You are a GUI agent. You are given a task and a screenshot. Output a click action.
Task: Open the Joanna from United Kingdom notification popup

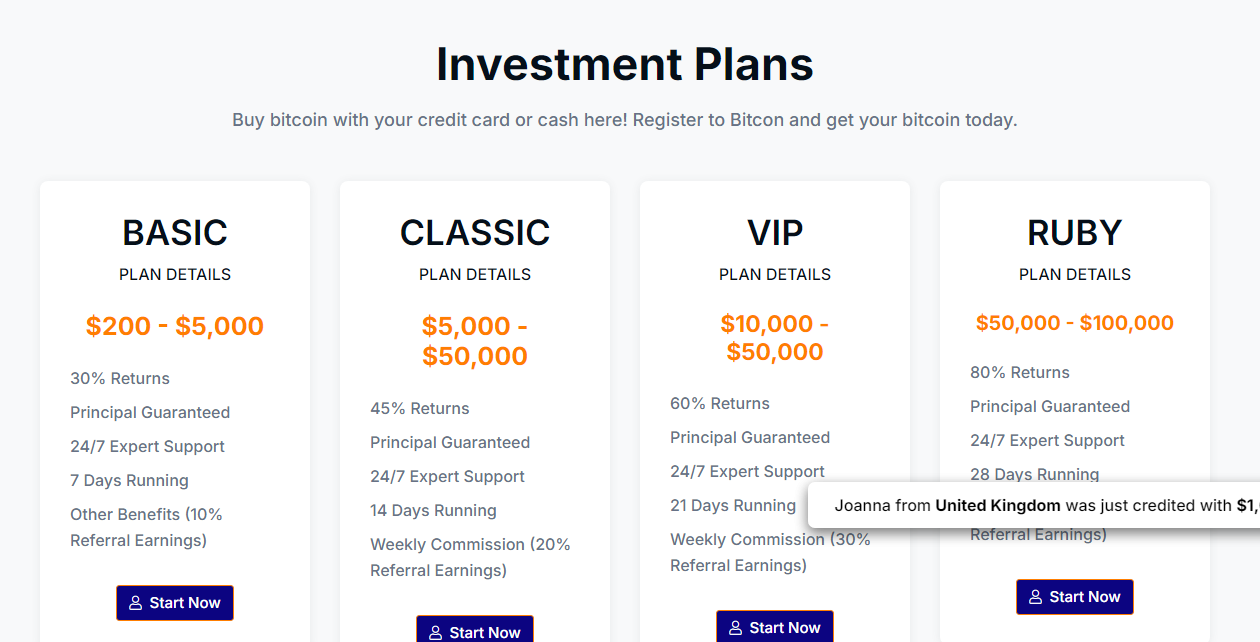(1034, 506)
